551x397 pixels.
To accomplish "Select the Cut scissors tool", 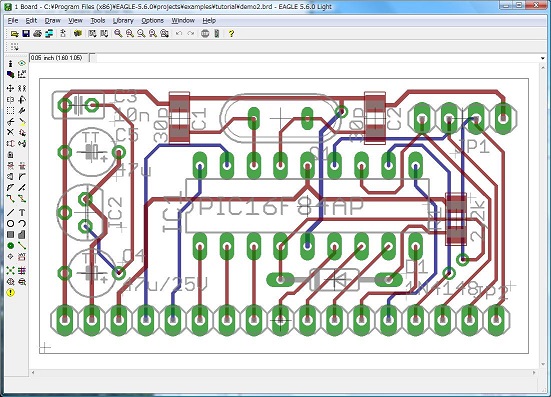I will [x=11, y=122].
